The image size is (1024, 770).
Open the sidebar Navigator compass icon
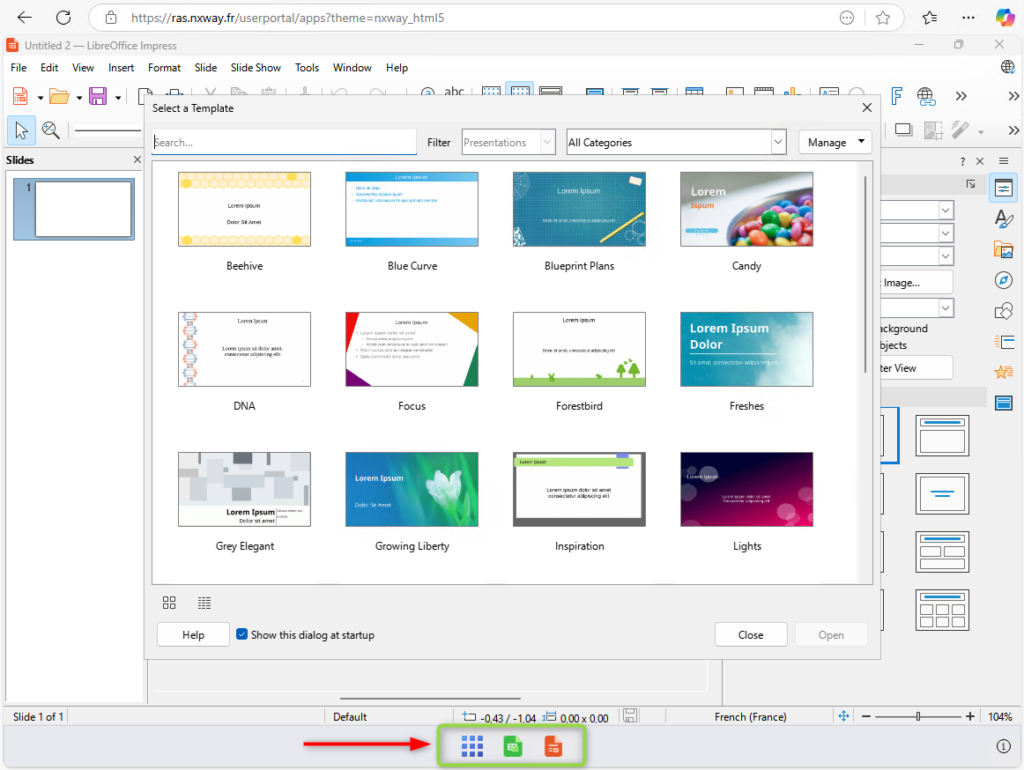click(1004, 280)
